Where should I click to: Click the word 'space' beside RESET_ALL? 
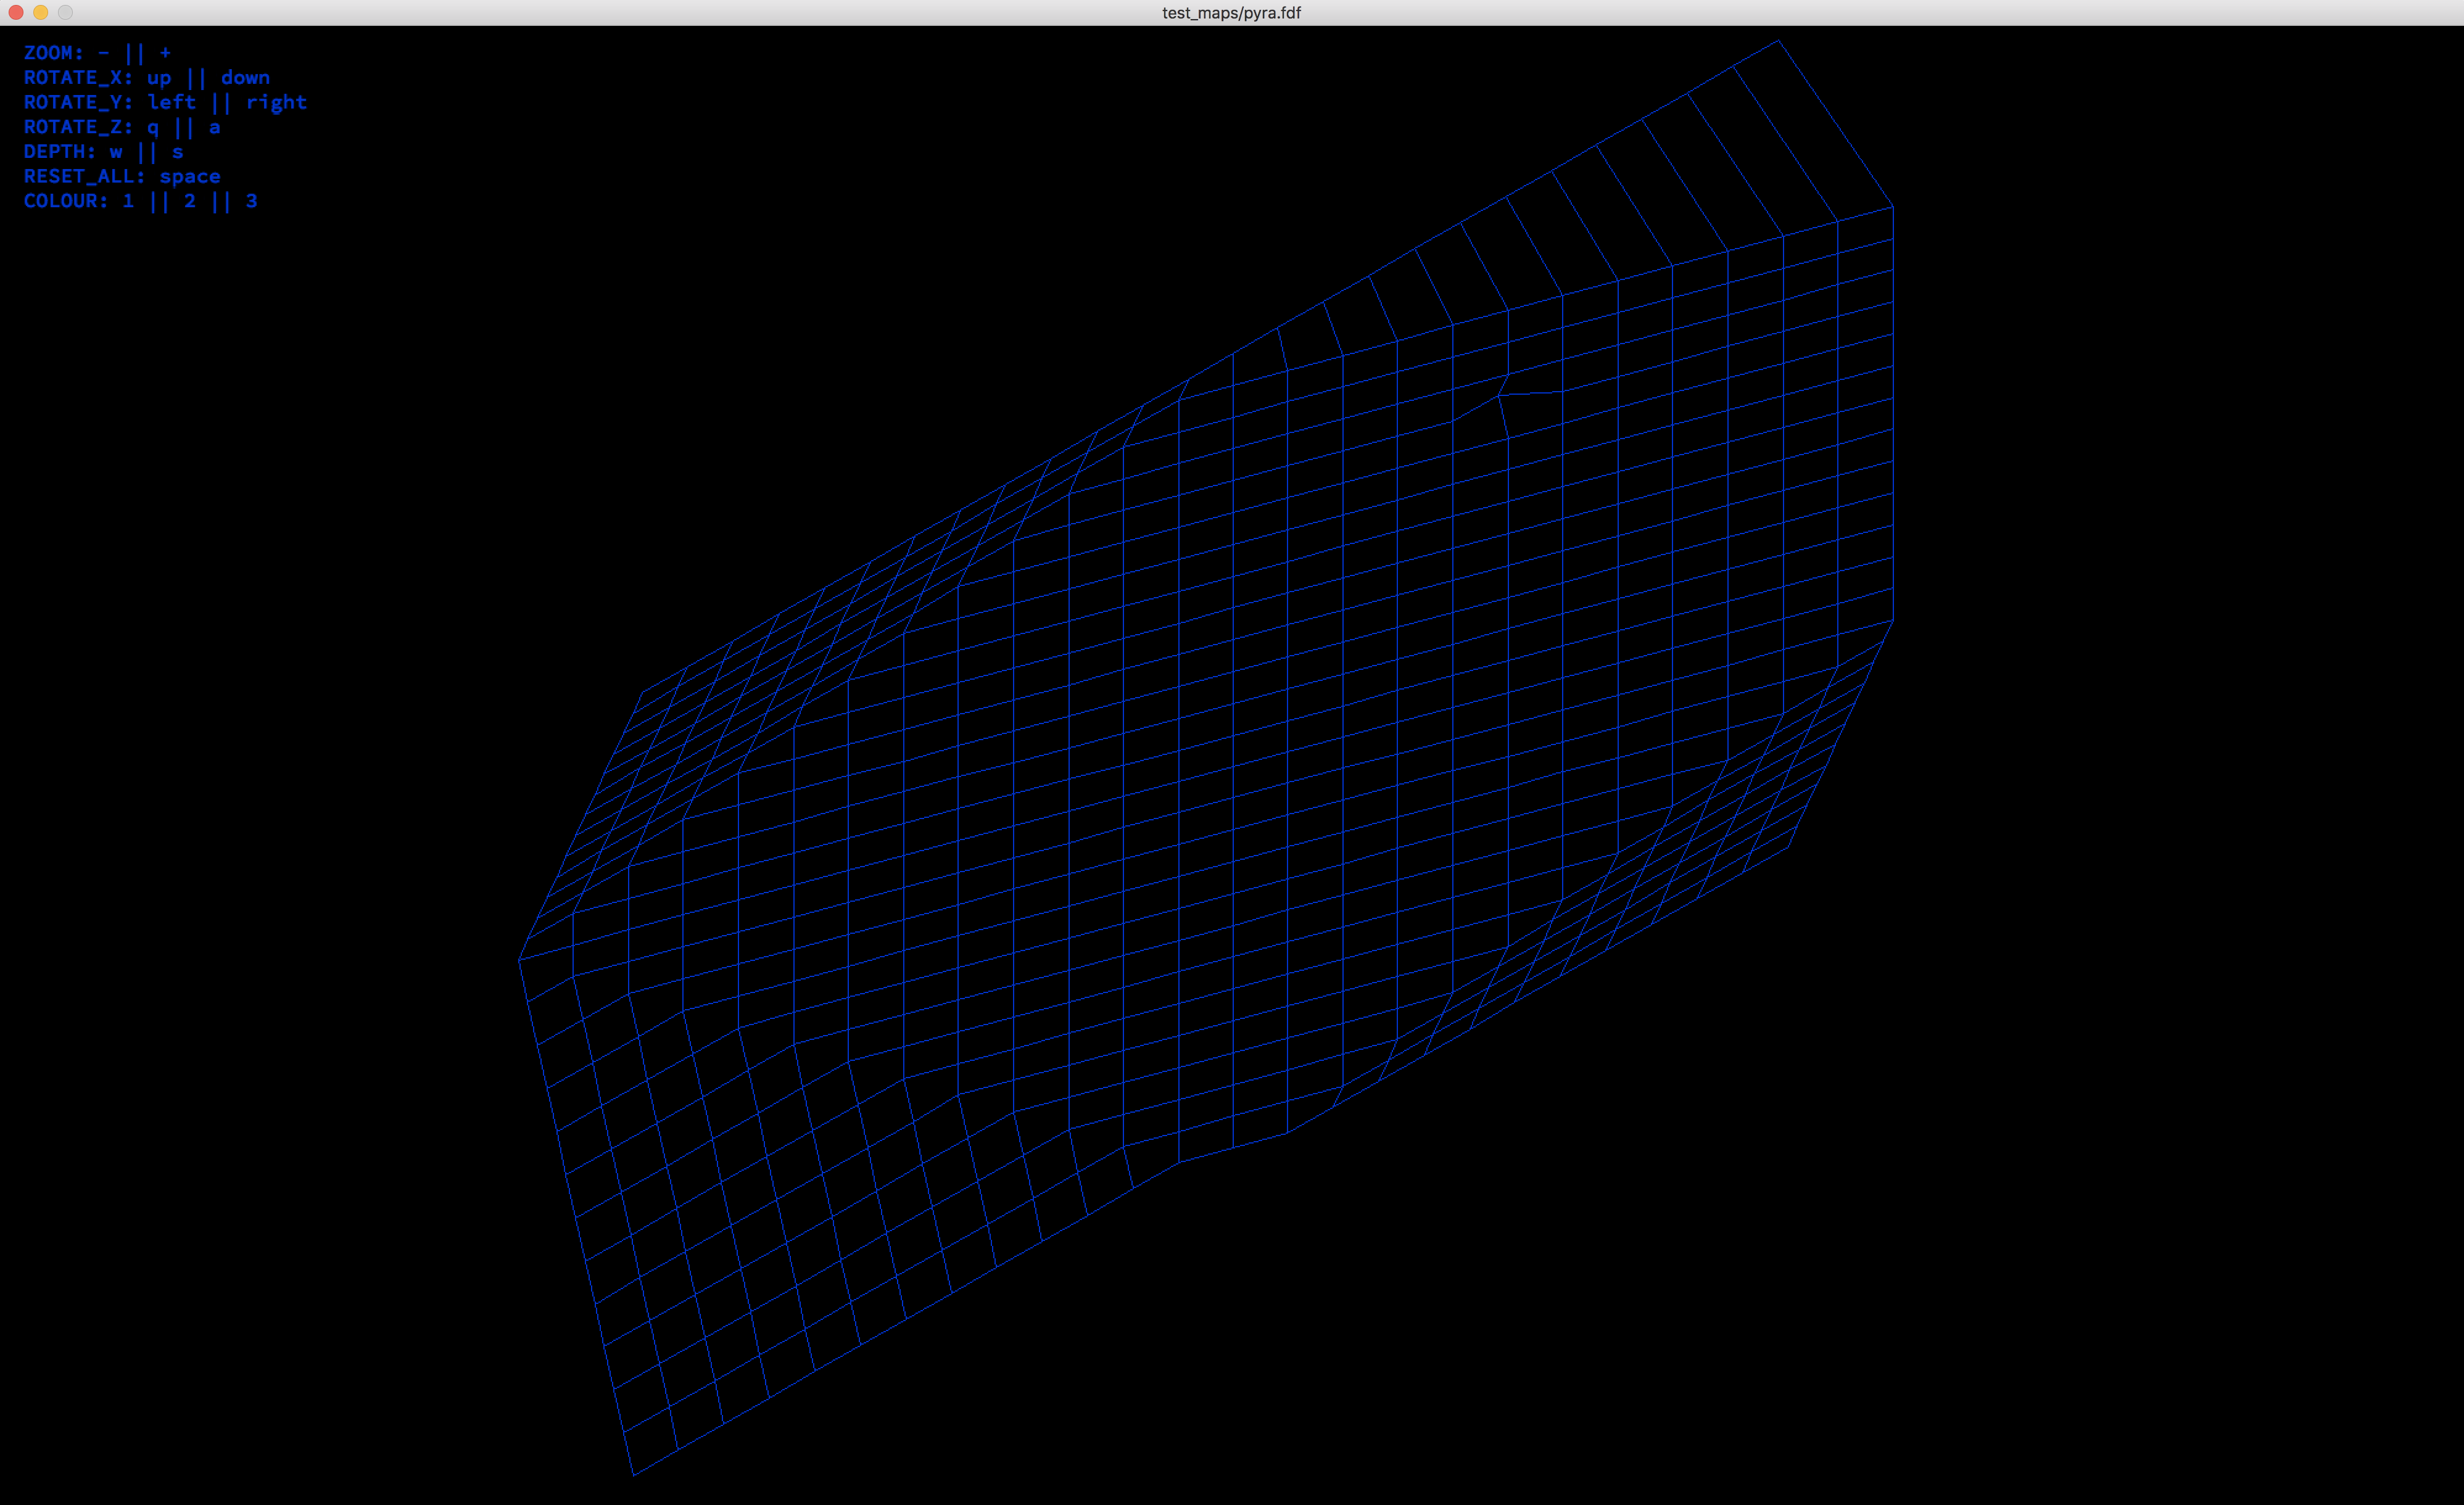pyautogui.click(x=190, y=177)
